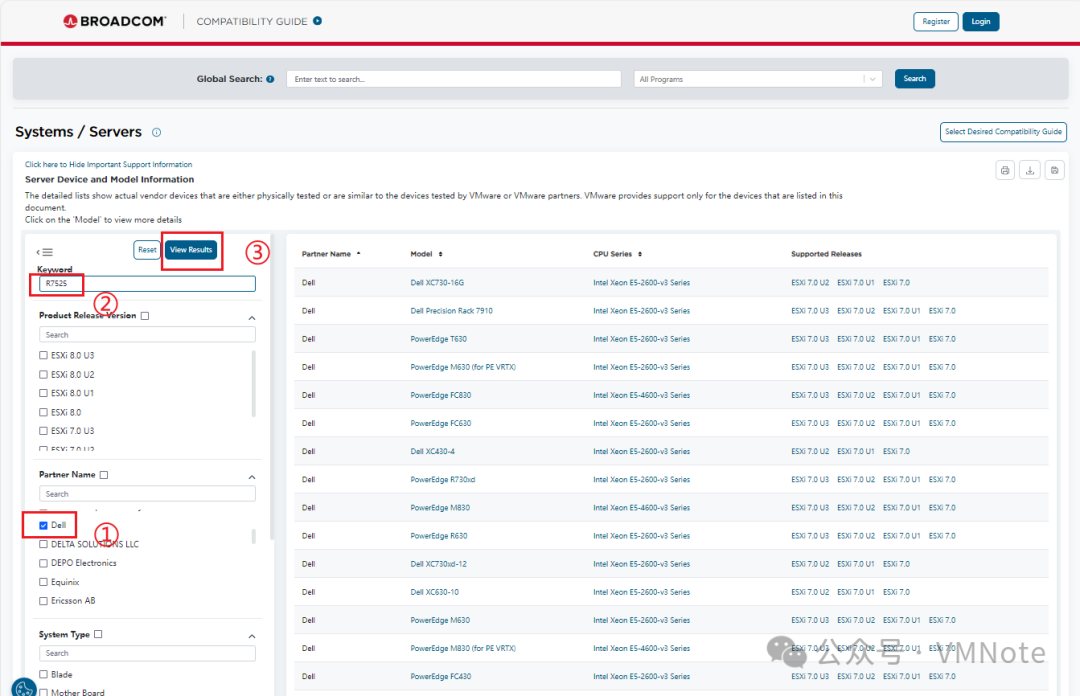The image size is (1080, 696).
Task: Click the global Search button
Action: (915, 79)
